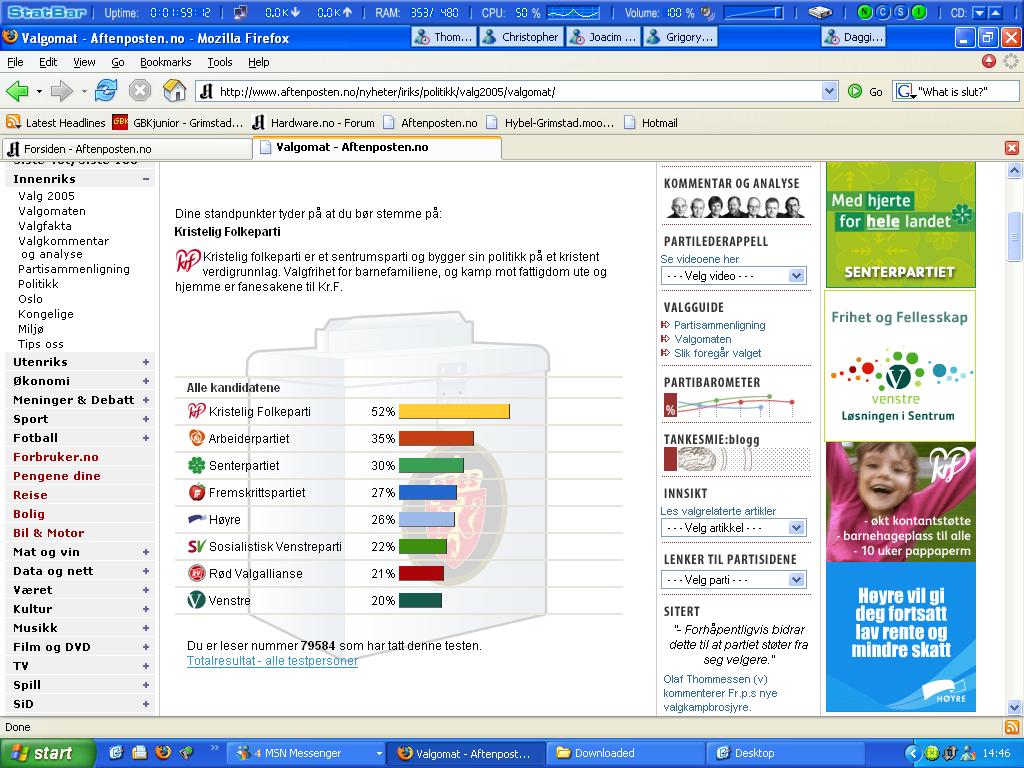This screenshot has height=768, width=1024.
Task: Click the red Firefox update icon
Action: click(989, 61)
